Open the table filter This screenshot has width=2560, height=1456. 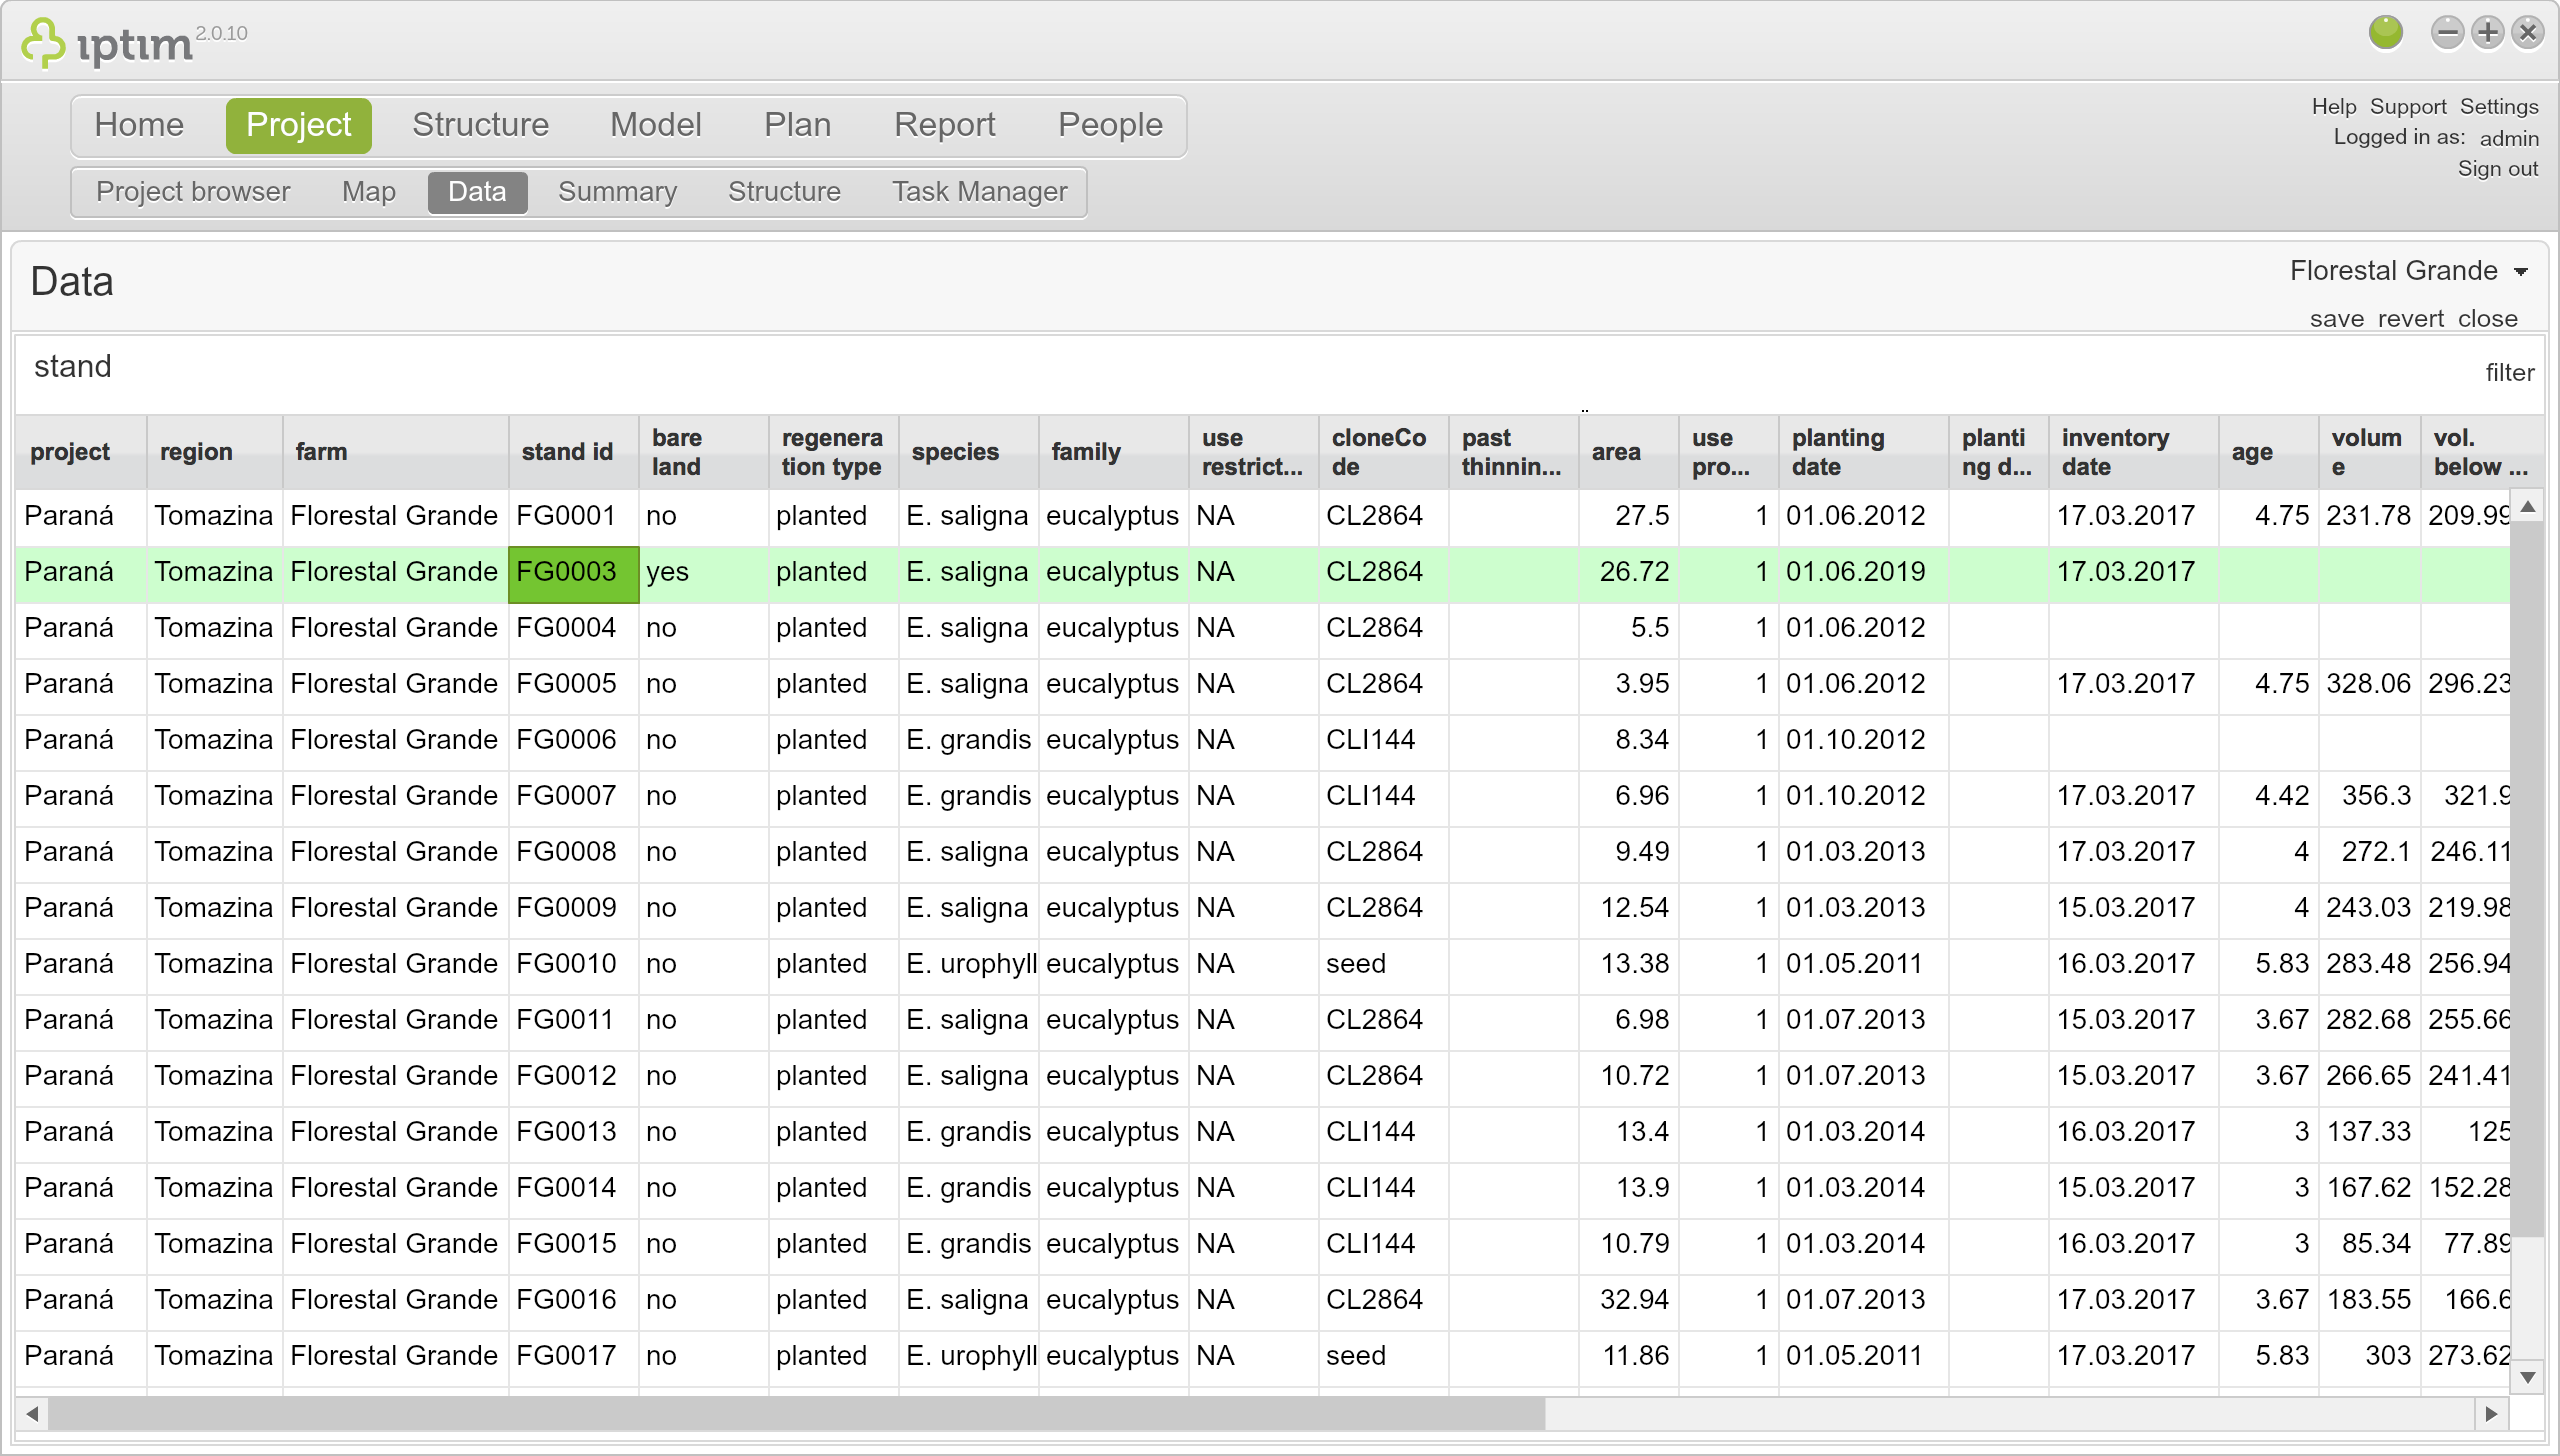(x=2509, y=372)
